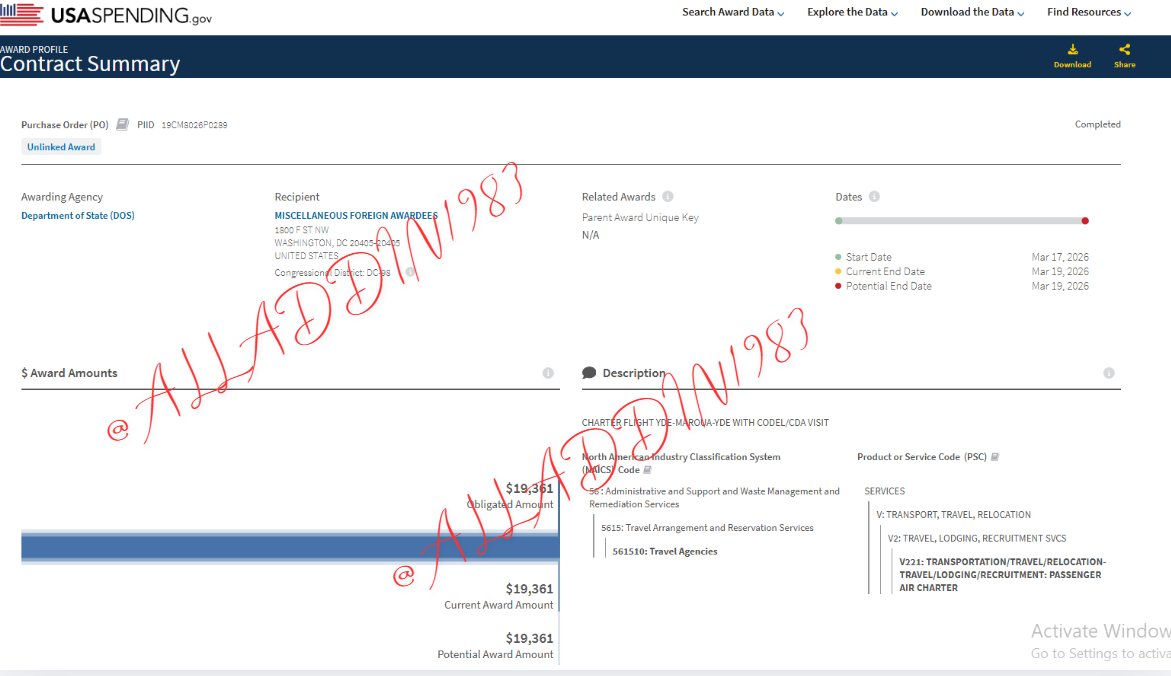The height and width of the screenshot is (676, 1171).
Task: Click the Parent Award Unique Key label
Action: (x=640, y=217)
